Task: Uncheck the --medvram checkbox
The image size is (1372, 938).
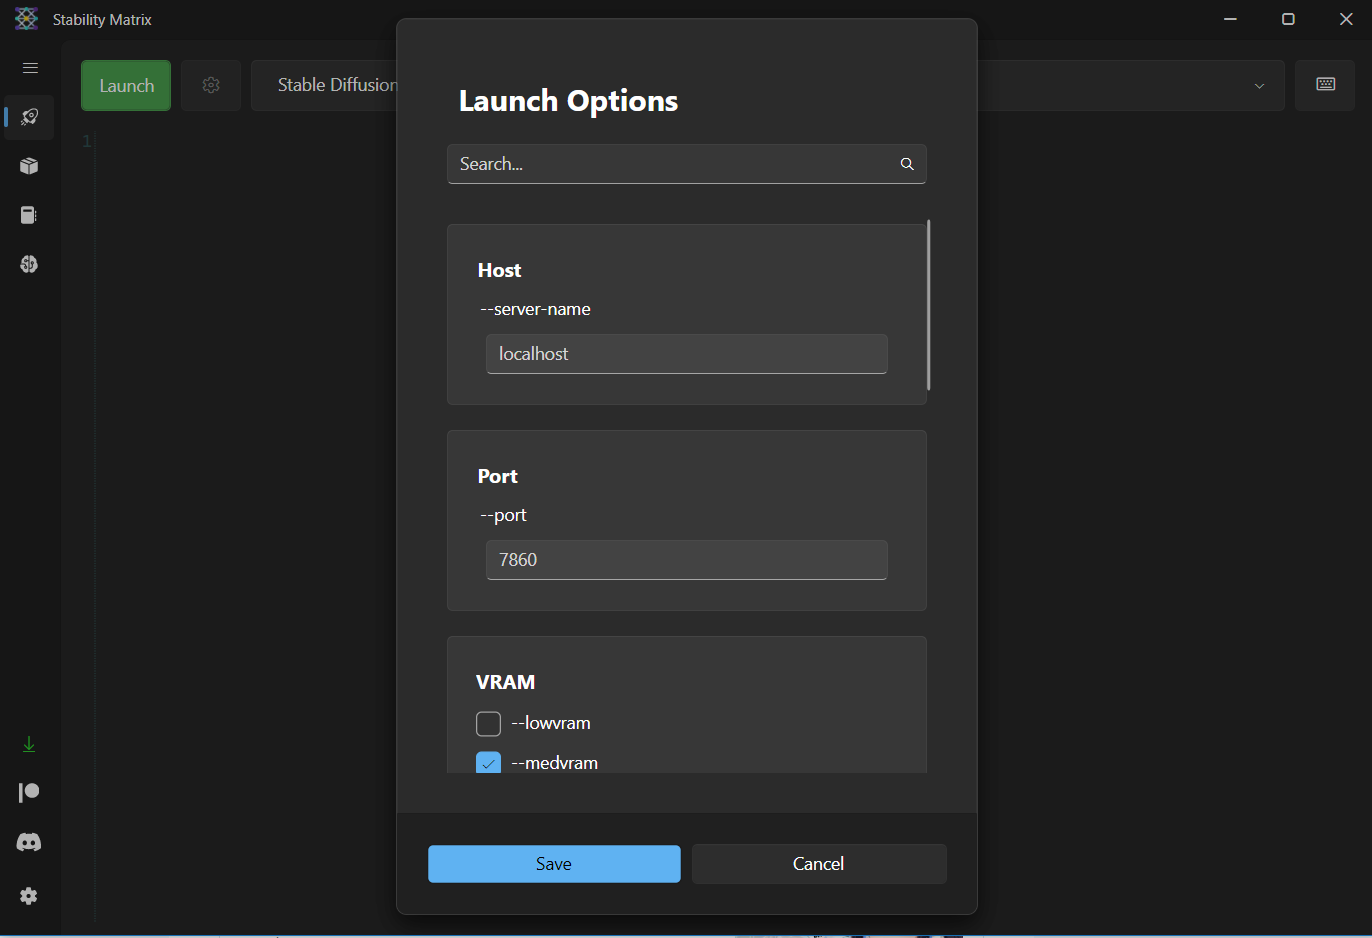Action: tap(488, 762)
